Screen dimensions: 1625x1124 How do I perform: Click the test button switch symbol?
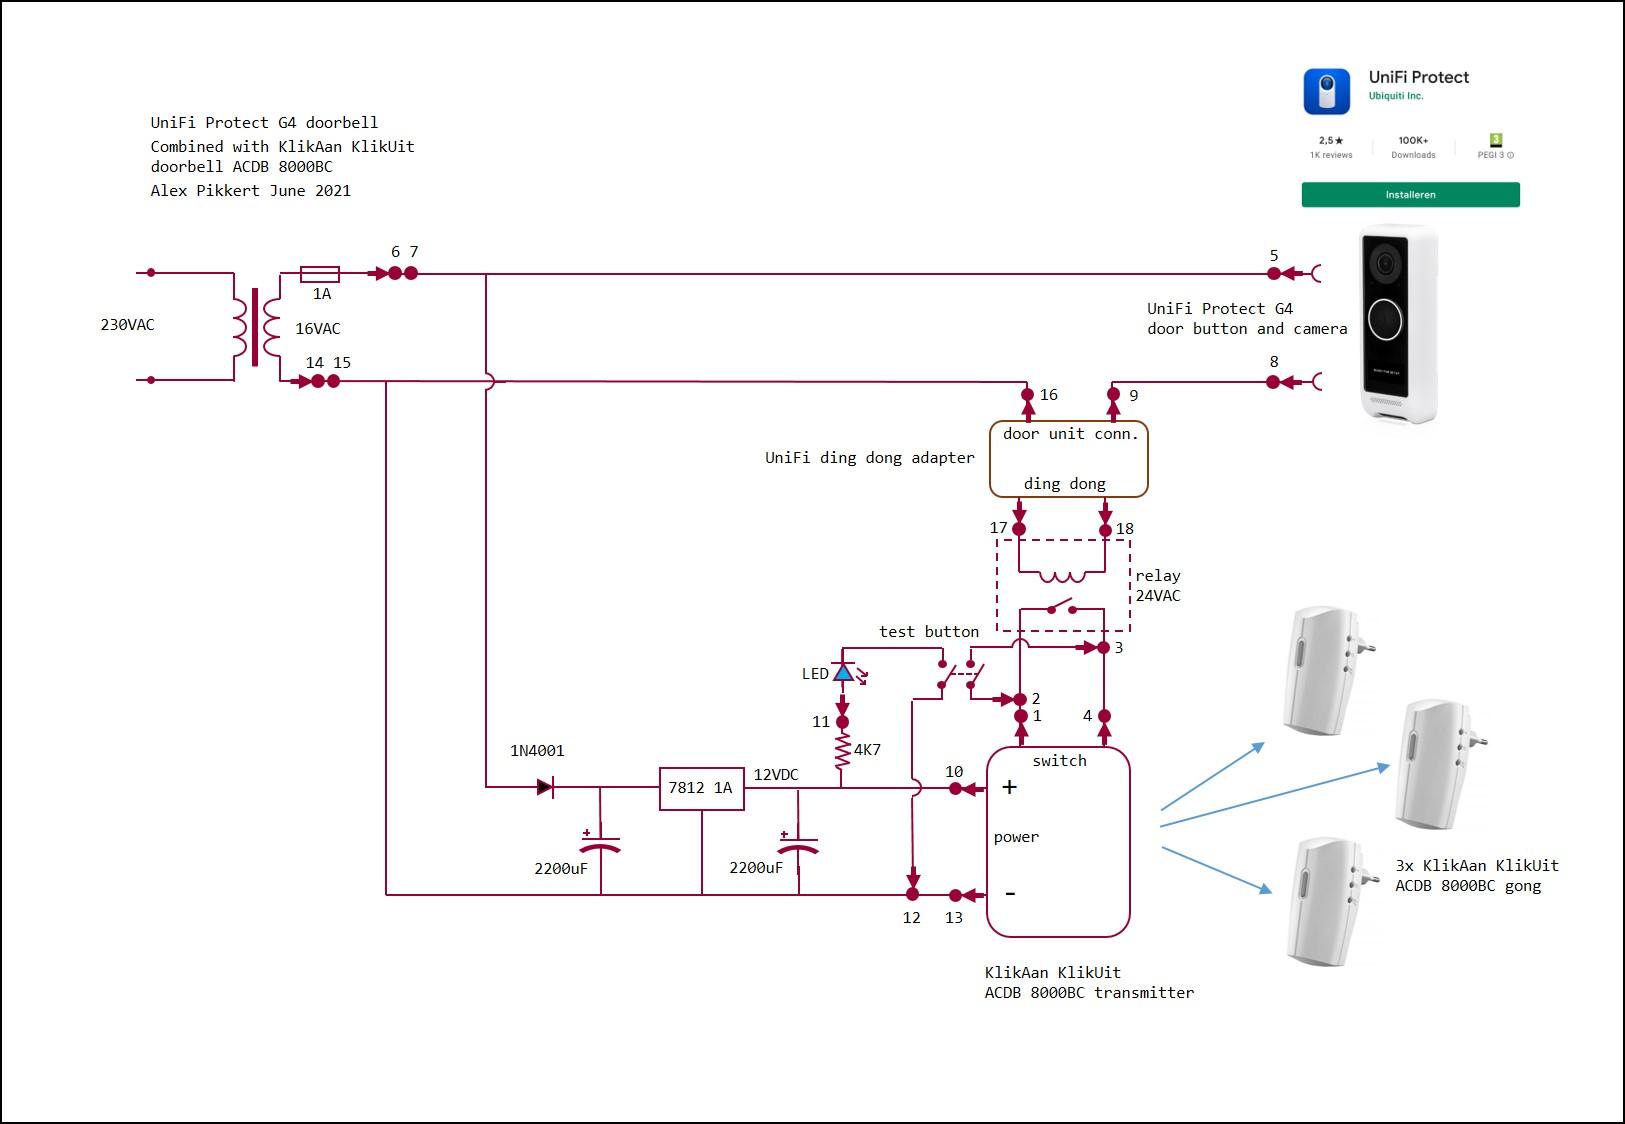coord(960,676)
